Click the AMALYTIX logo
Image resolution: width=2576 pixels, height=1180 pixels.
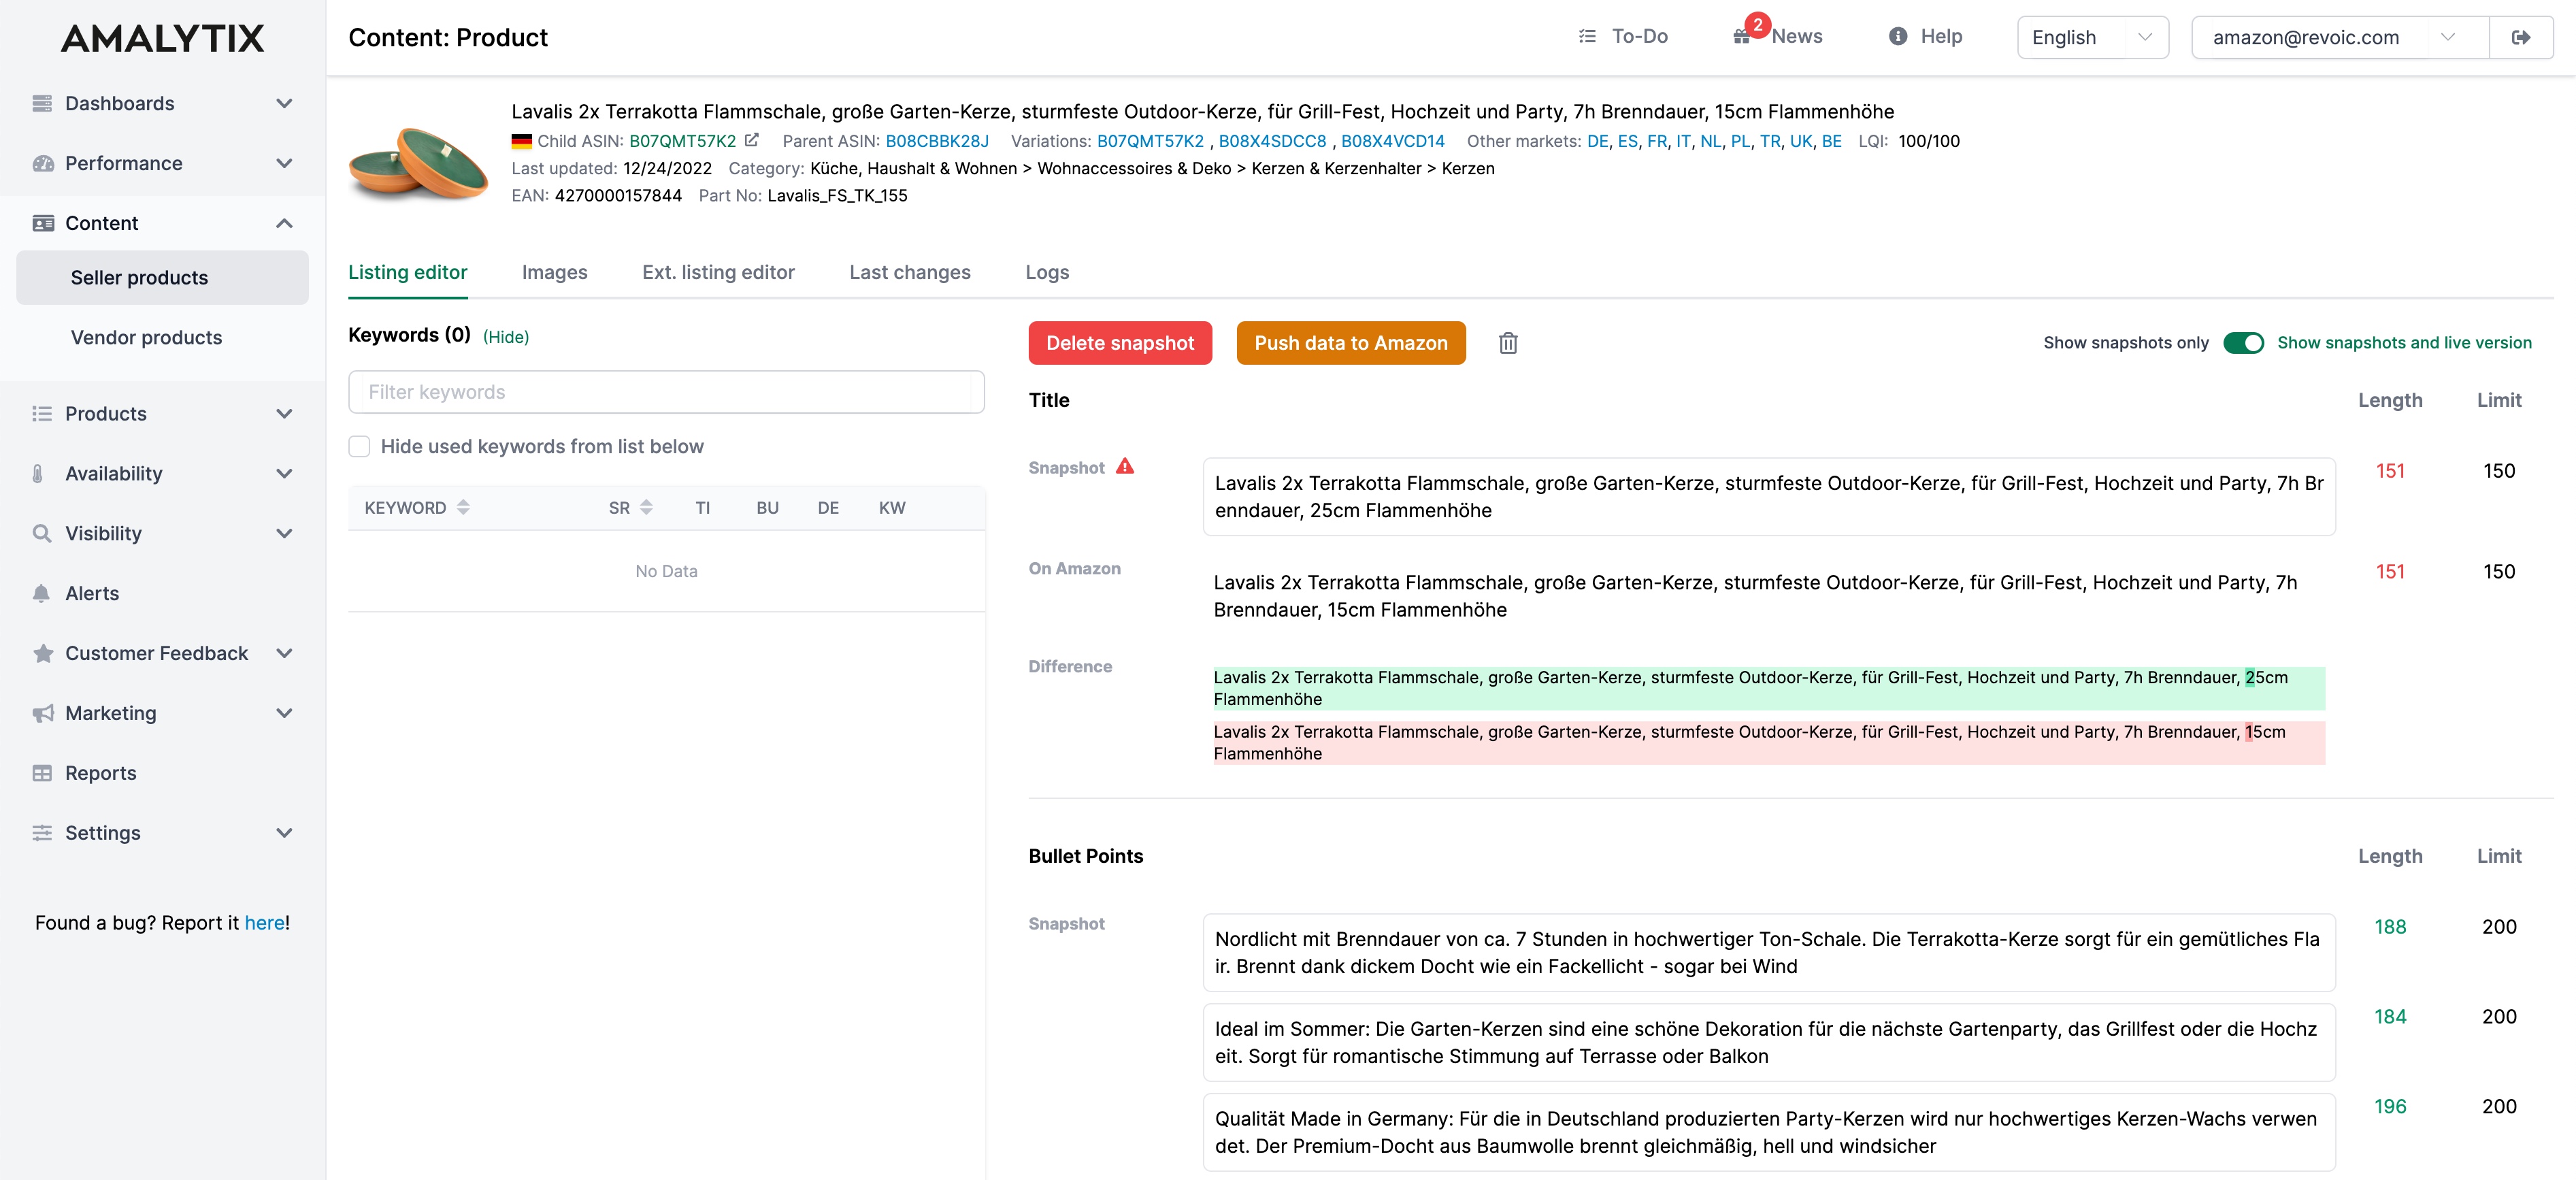pos(163,38)
